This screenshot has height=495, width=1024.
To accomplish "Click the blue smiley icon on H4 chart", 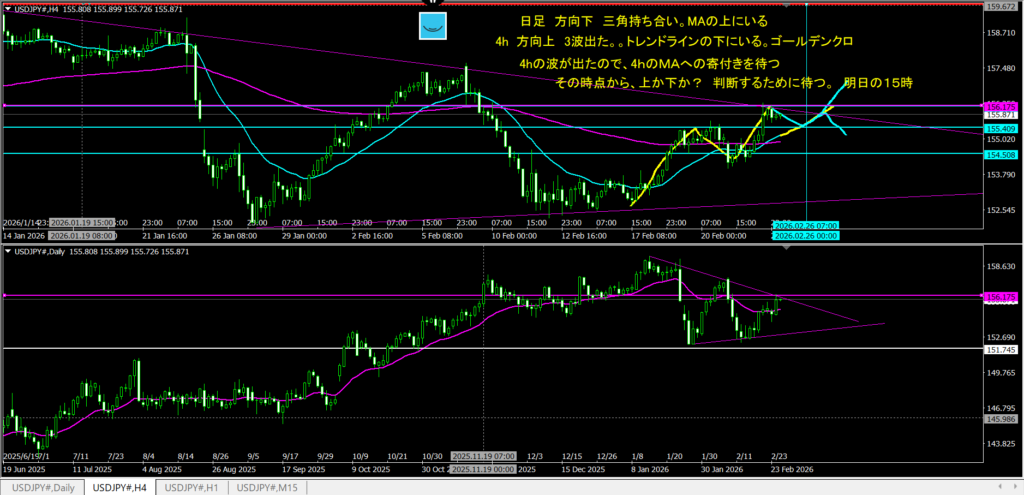I will coord(431,26).
